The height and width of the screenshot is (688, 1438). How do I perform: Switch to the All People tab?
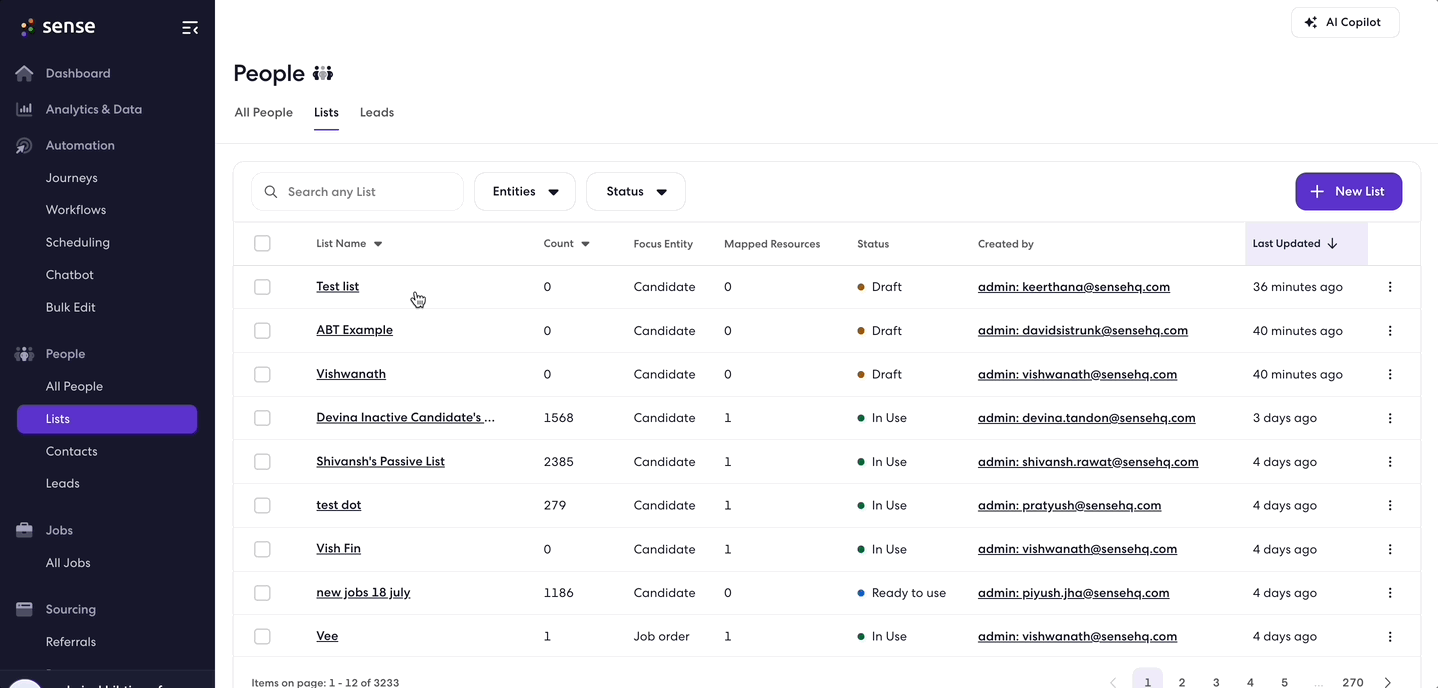264,112
